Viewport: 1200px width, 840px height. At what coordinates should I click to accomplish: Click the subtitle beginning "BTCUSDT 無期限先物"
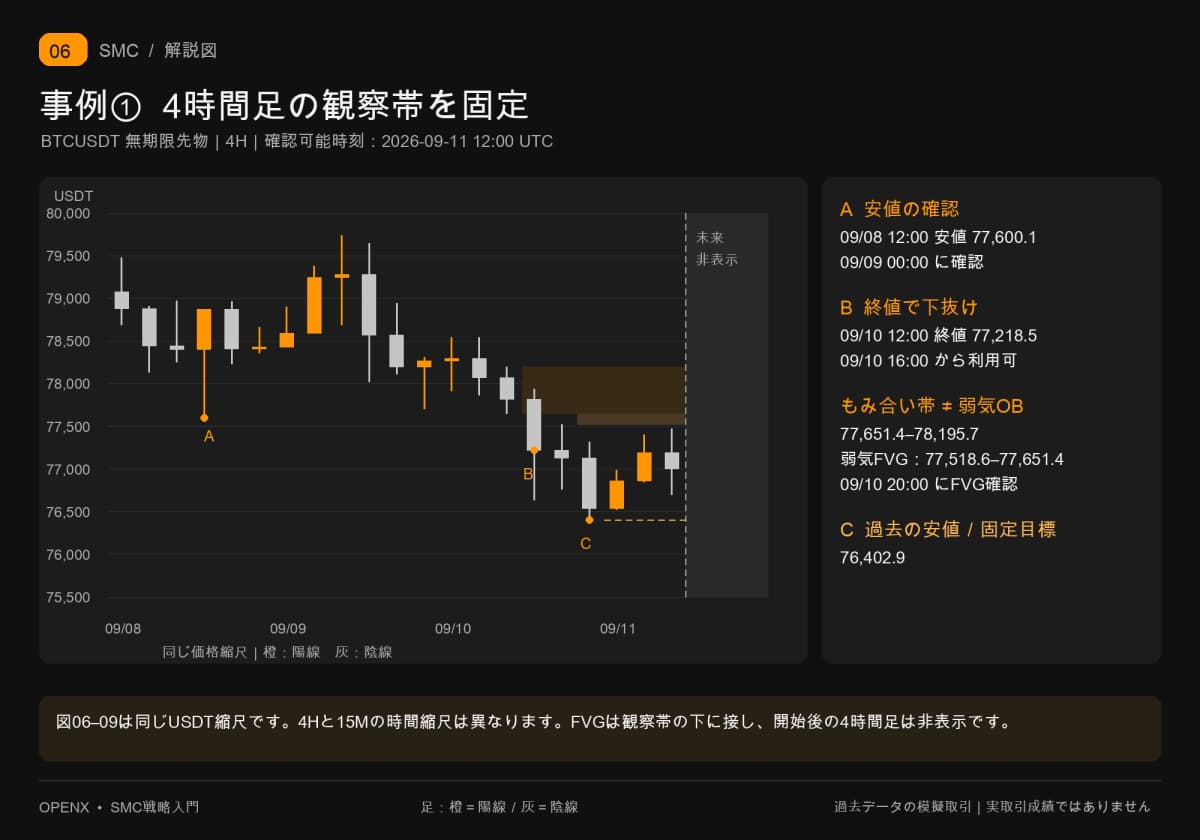click(x=297, y=141)
